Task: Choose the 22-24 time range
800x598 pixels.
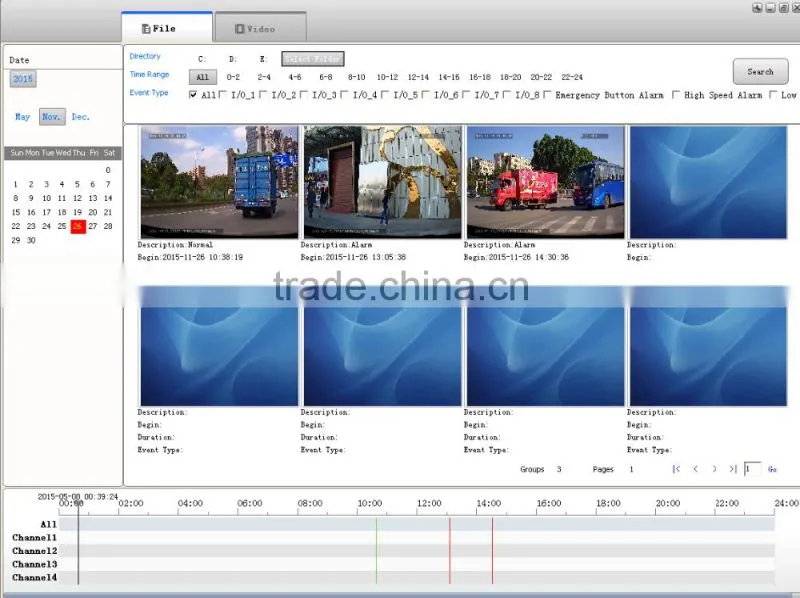Action: 572,77
